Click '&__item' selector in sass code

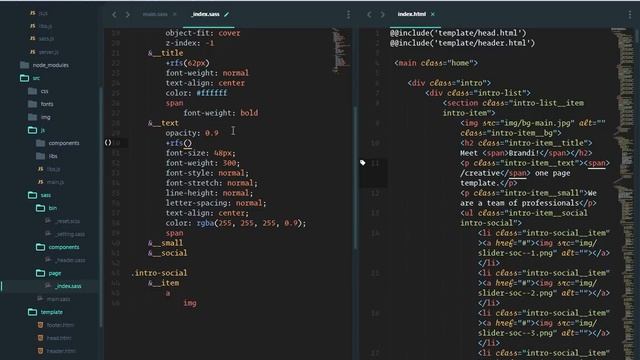163,283
